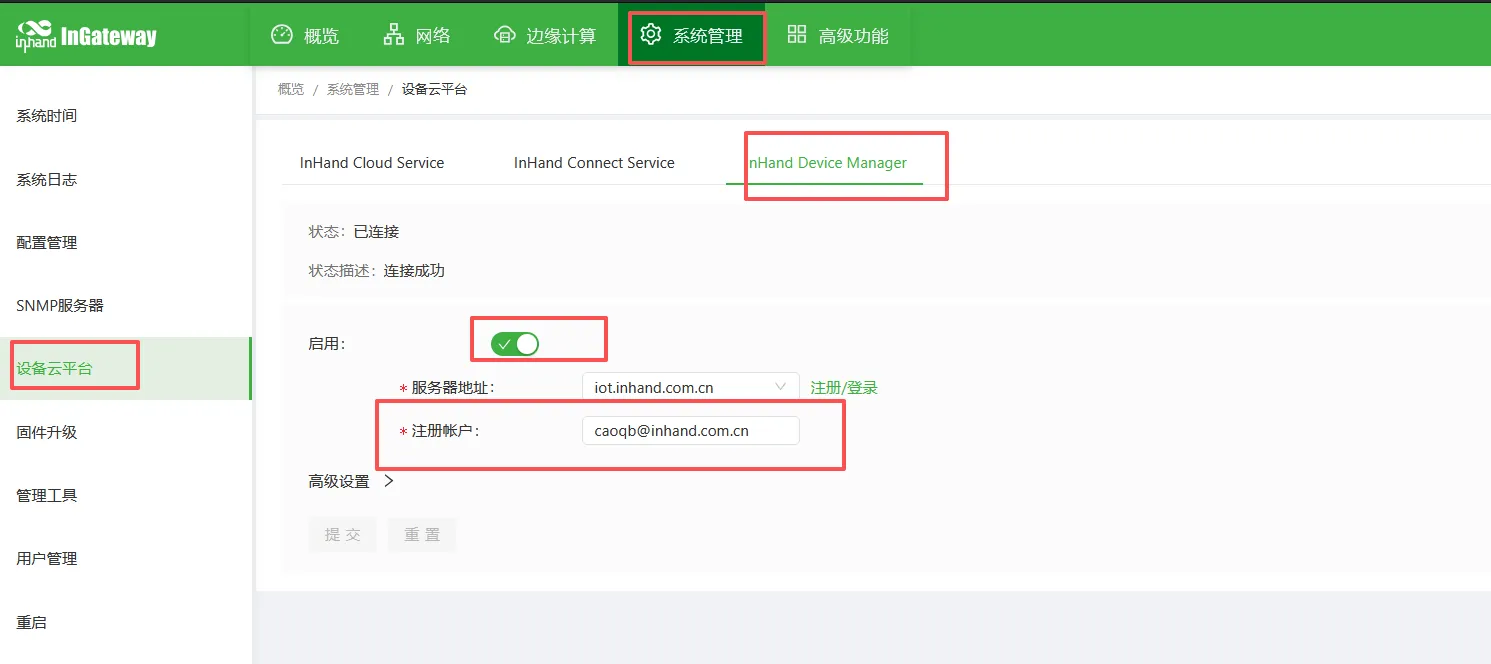1491x664 pixels.
Task: Open the 高级功能 top menu
Action: pos(838,36)
